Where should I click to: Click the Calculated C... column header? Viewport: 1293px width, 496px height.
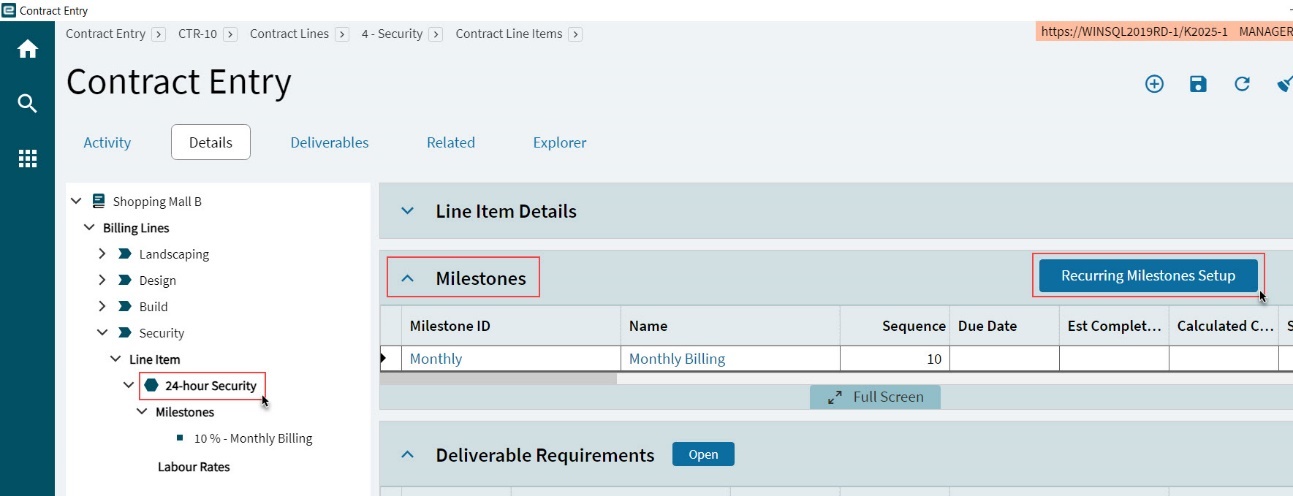click(1224, 326)
